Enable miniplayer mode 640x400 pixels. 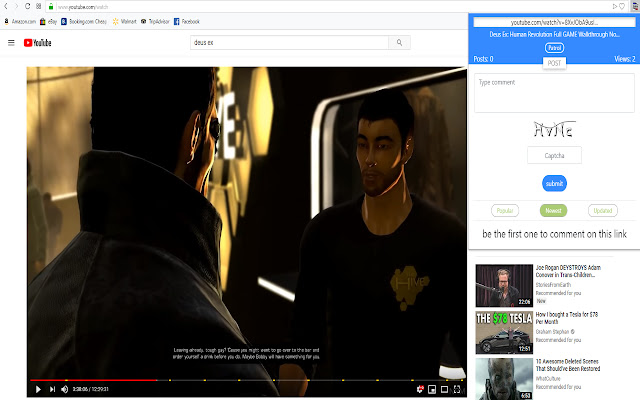pyautogui.click(x=432, y=389)
